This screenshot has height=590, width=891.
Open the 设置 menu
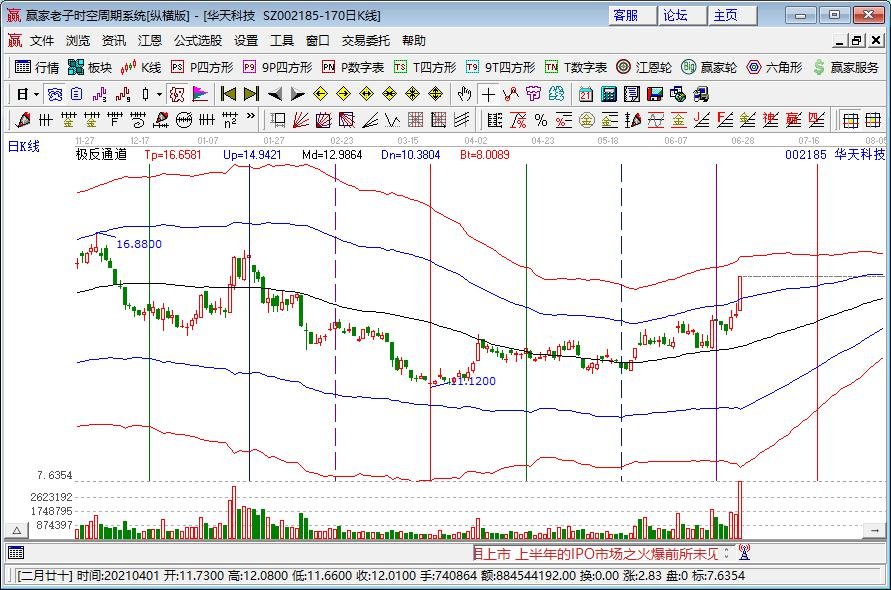[246, 41]
